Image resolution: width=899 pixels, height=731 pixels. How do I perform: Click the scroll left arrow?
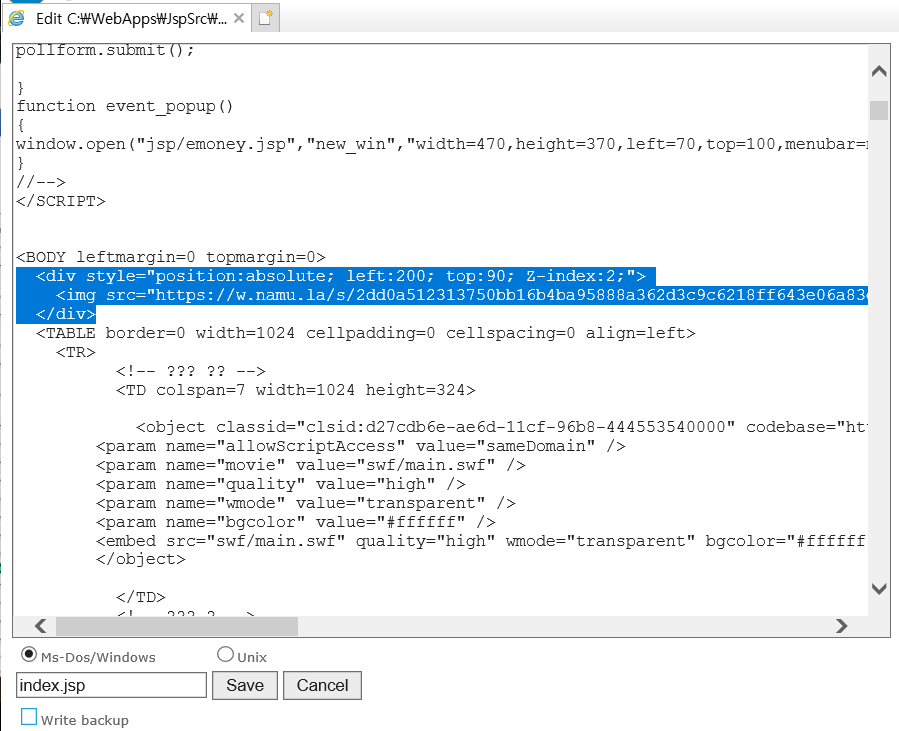point(40,626)
